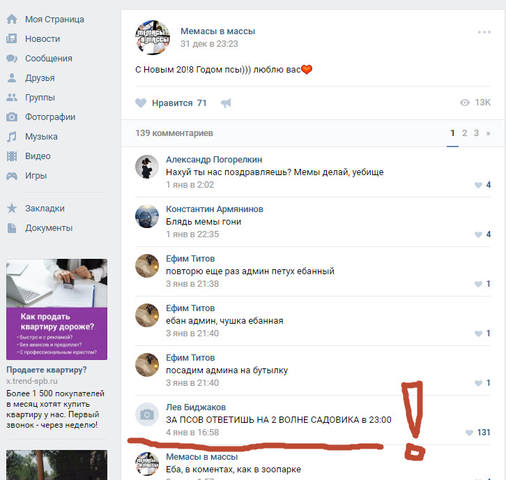
Task: Click the gamepad icon beside Игры
Action: pyautogui.click(x=12, y=176)
